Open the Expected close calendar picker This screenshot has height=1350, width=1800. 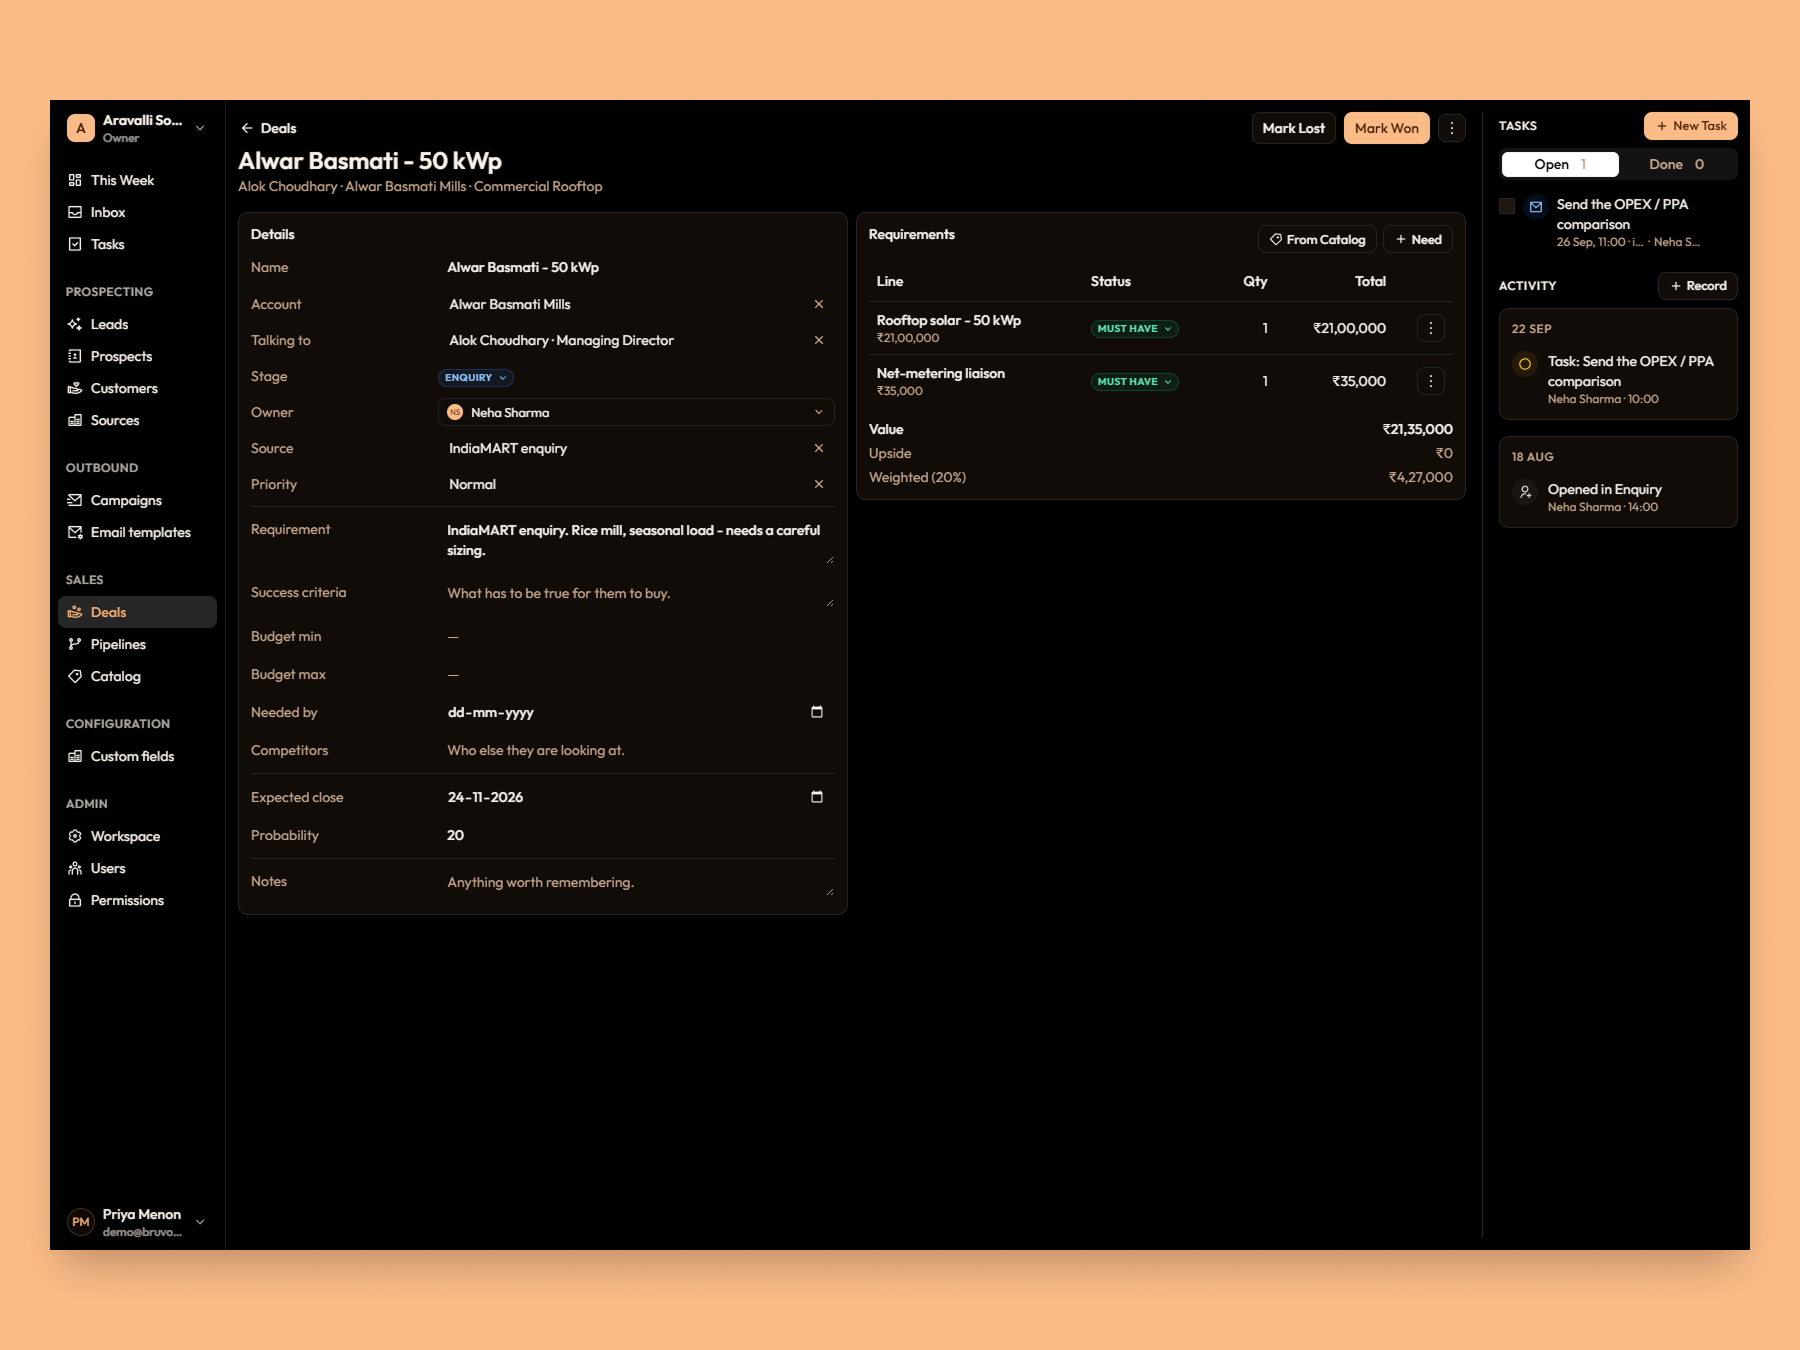817,797
